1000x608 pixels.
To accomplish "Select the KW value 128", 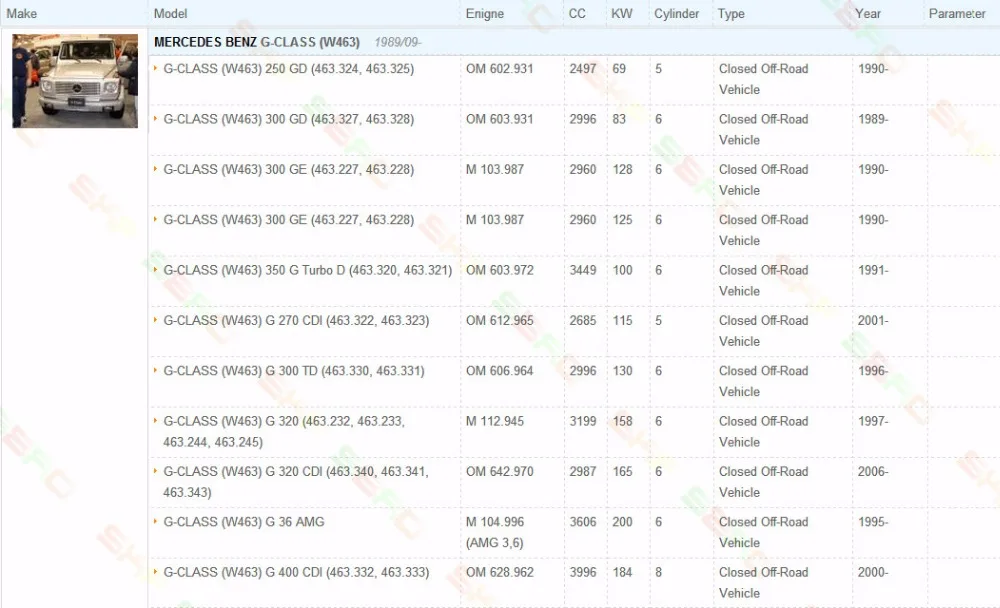I will pyautogui.click(x=622, y=169).
